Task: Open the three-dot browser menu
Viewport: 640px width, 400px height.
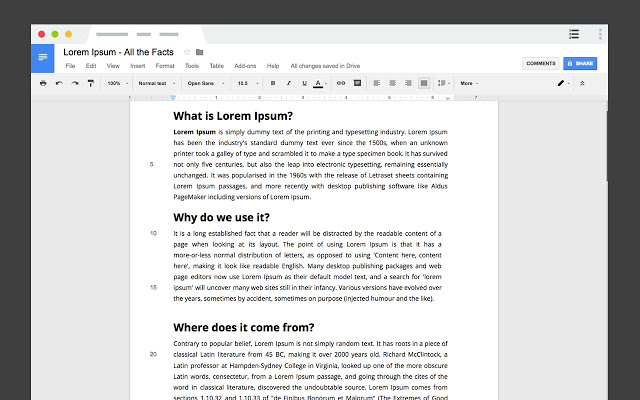Action: [600, 34]
